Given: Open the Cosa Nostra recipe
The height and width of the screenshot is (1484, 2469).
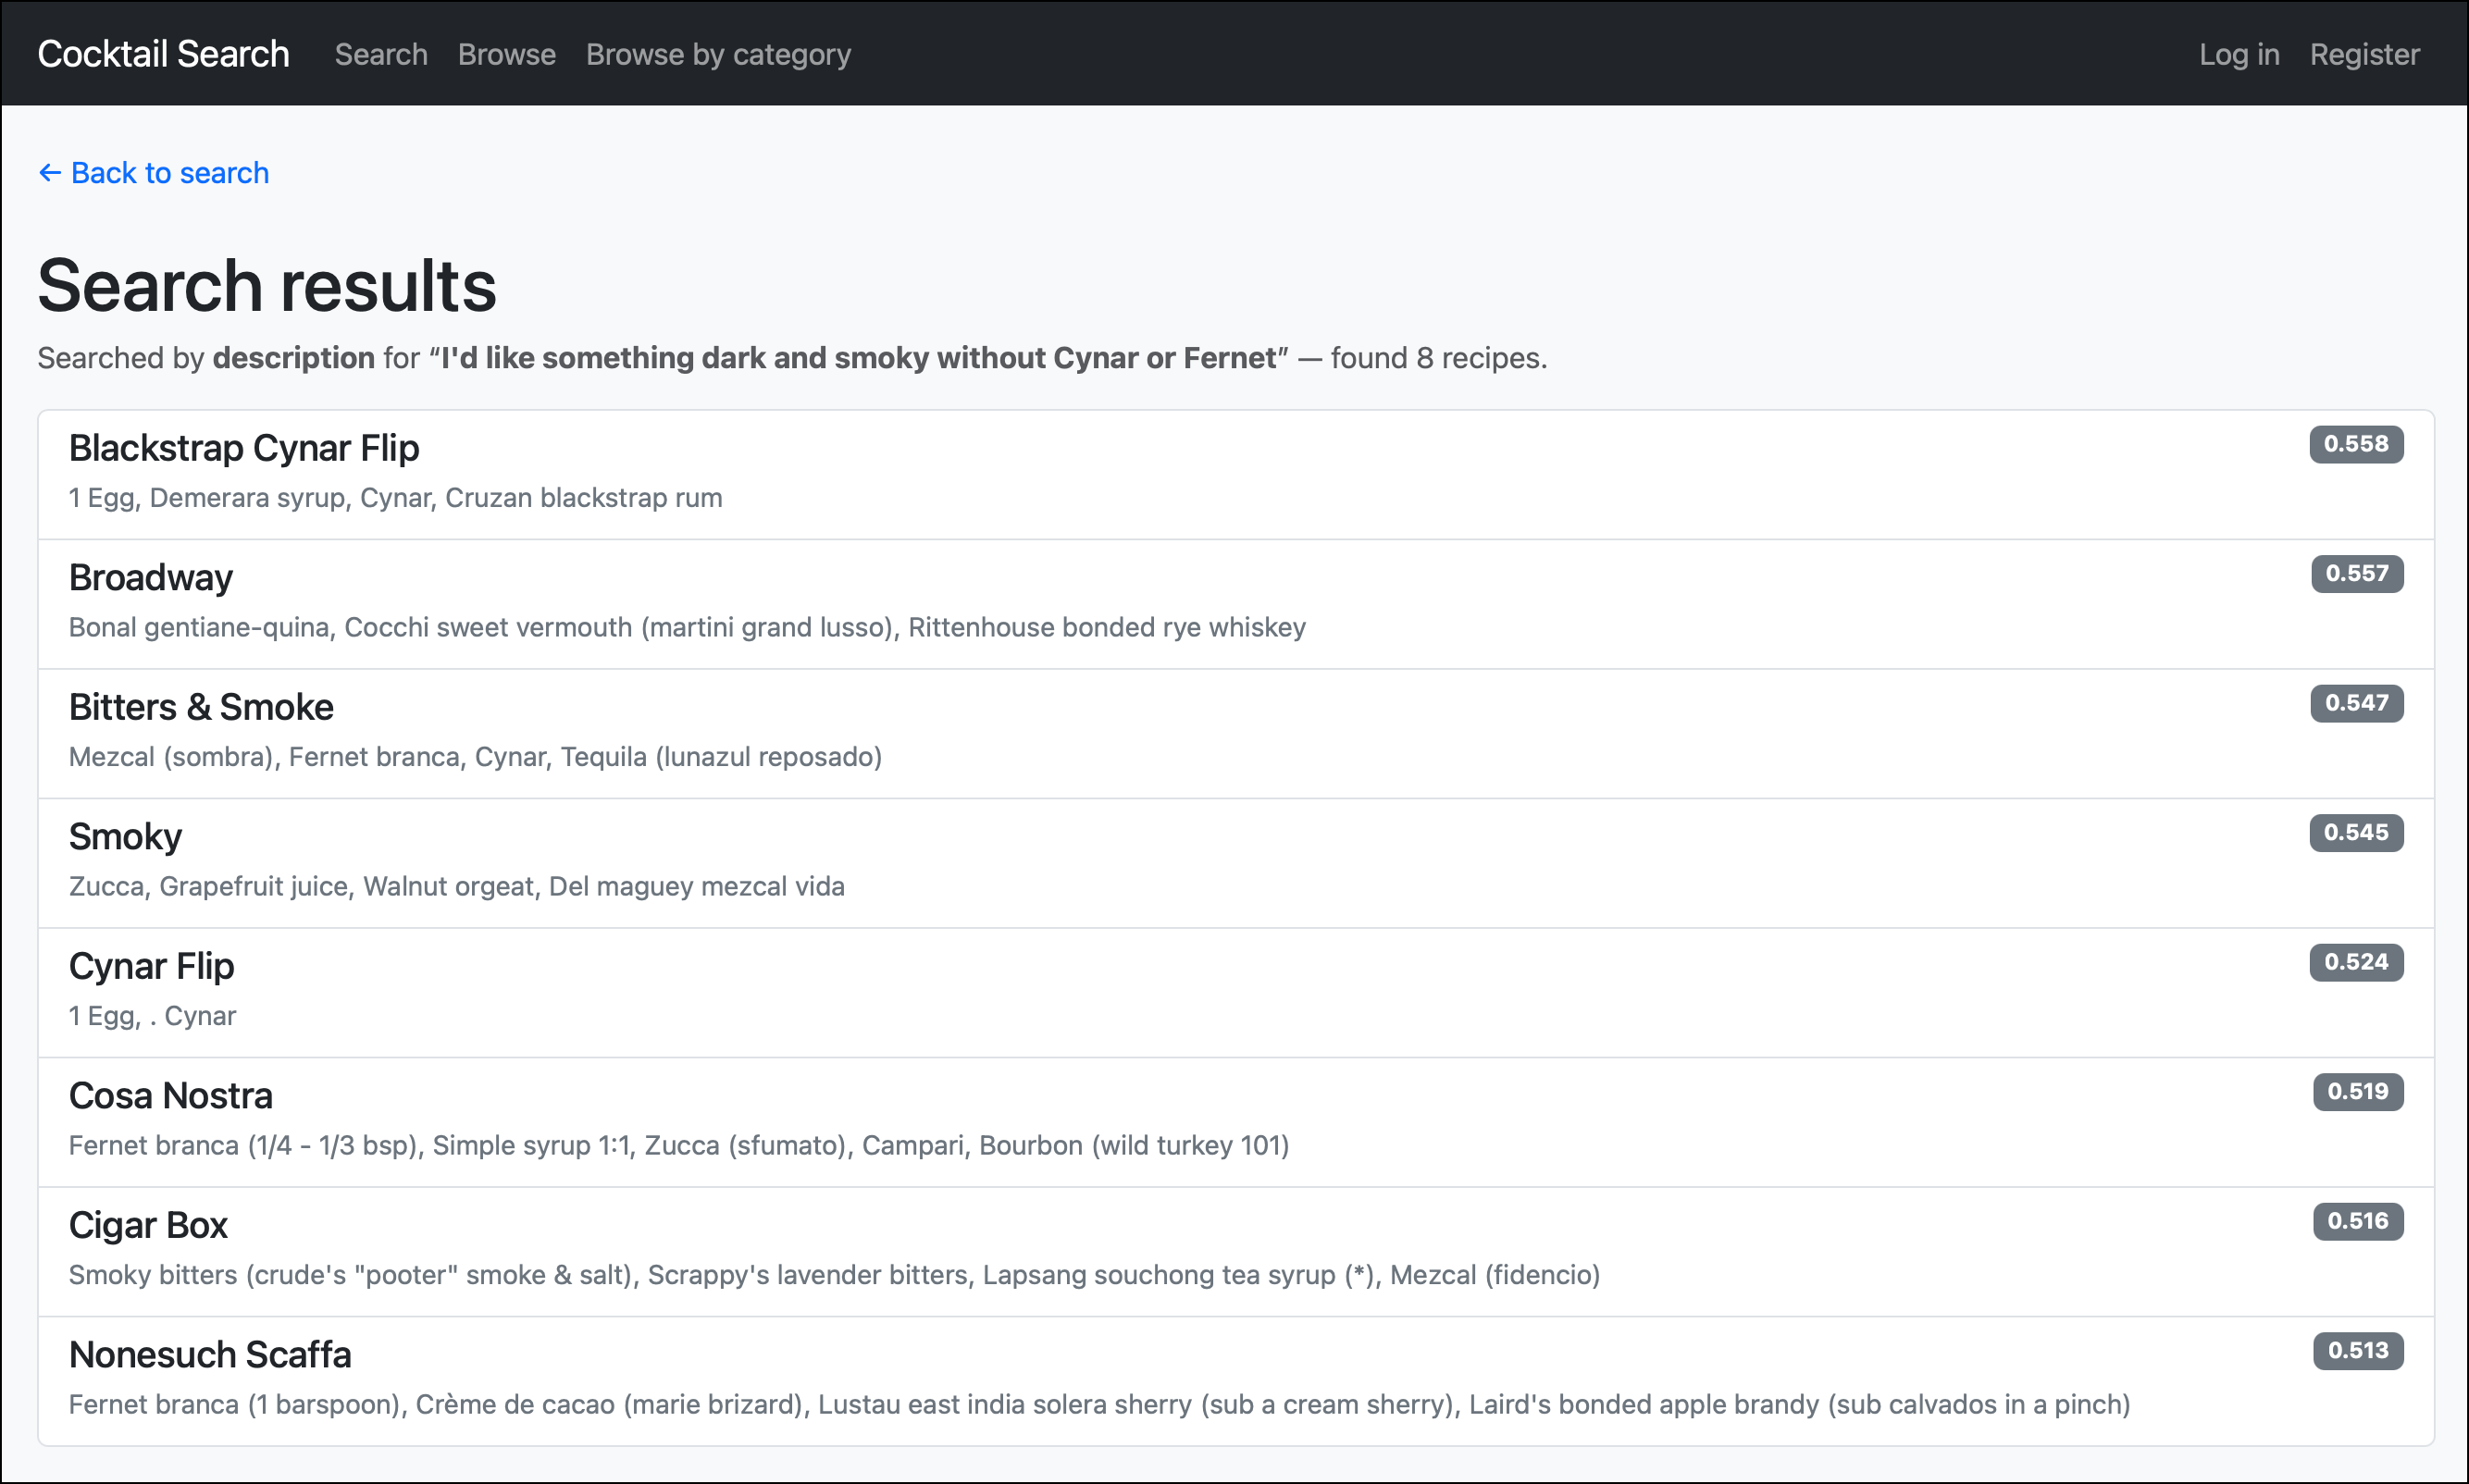Looking at the screenshot, I should click(x=171, y=1095).
